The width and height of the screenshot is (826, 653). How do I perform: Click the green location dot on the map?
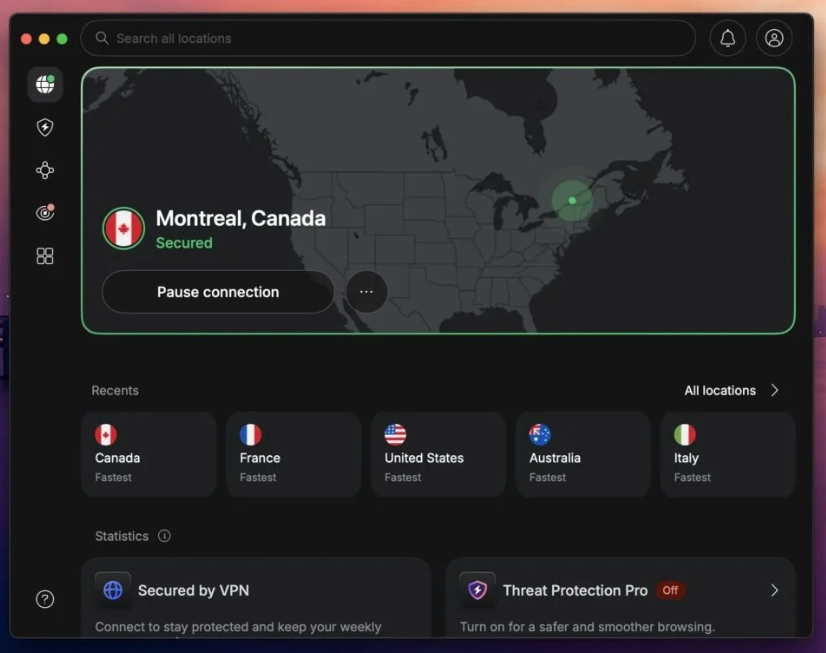click(572, 200)
